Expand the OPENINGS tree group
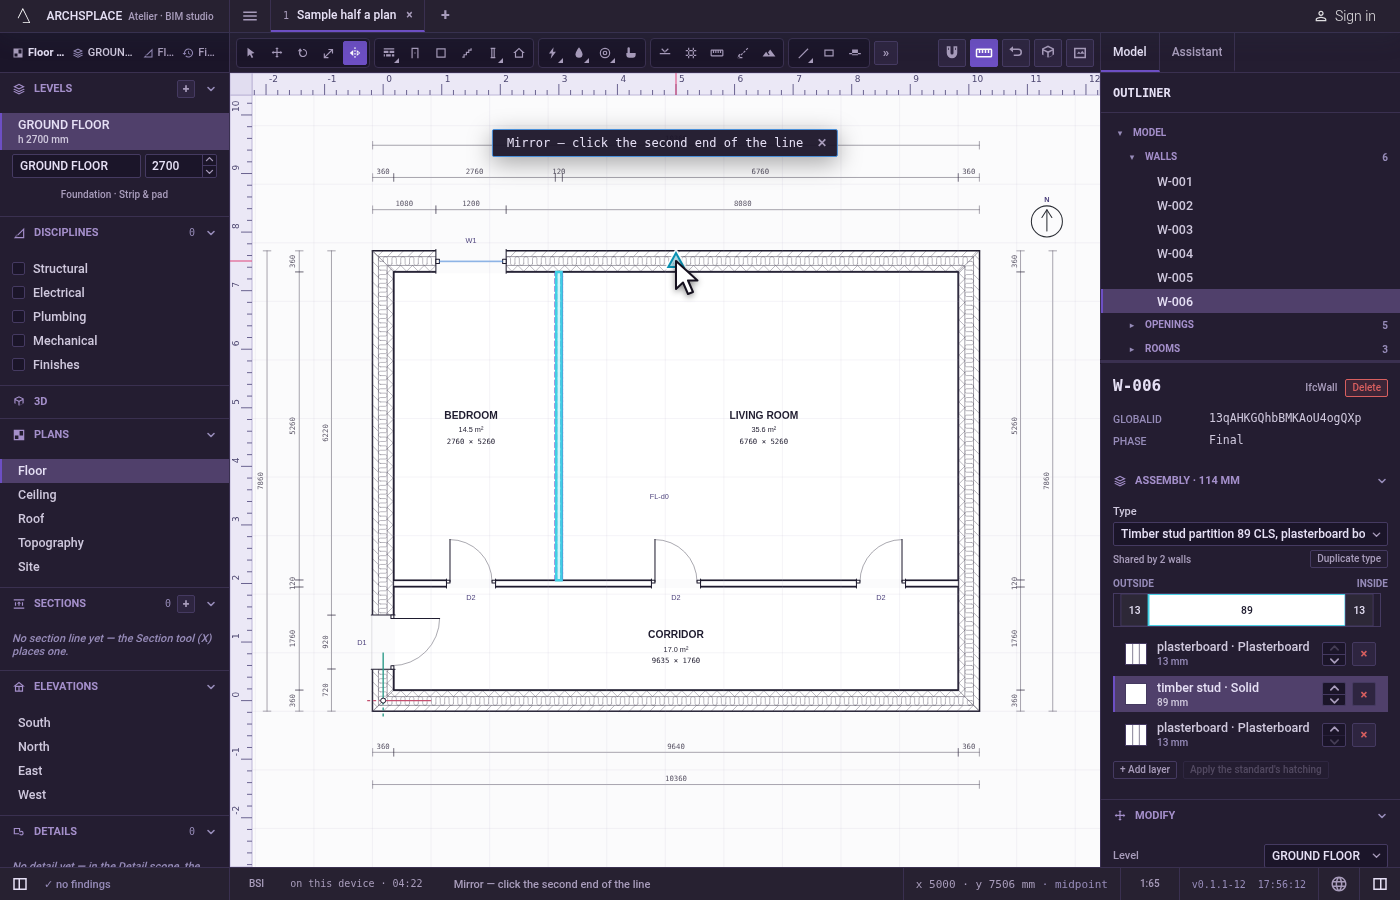 coord(1132,325)
